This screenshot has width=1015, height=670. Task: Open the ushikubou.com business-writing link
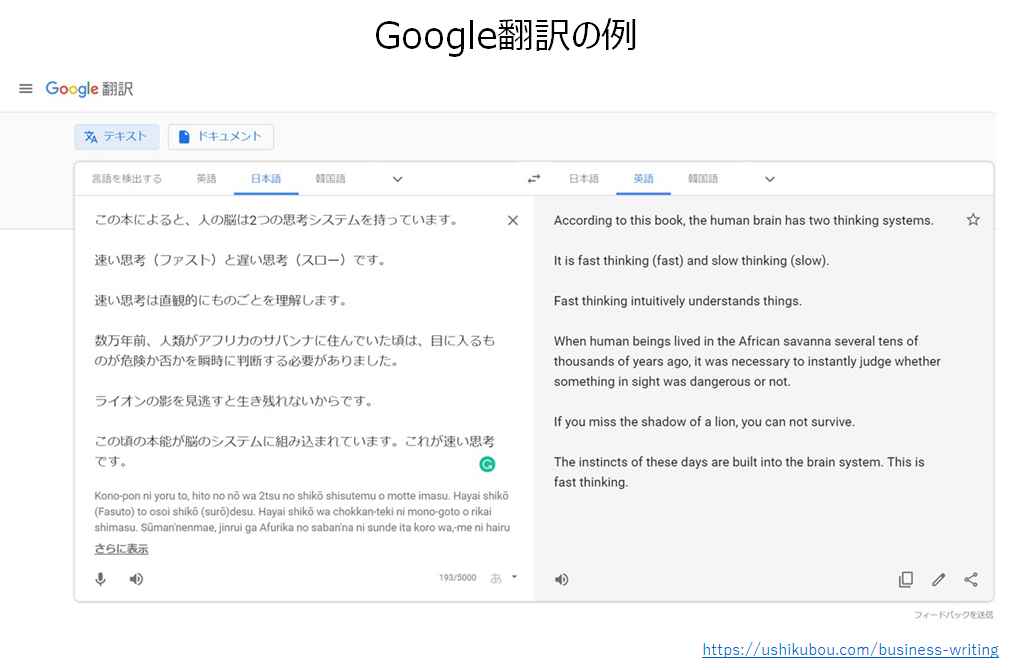click(850, 650)
